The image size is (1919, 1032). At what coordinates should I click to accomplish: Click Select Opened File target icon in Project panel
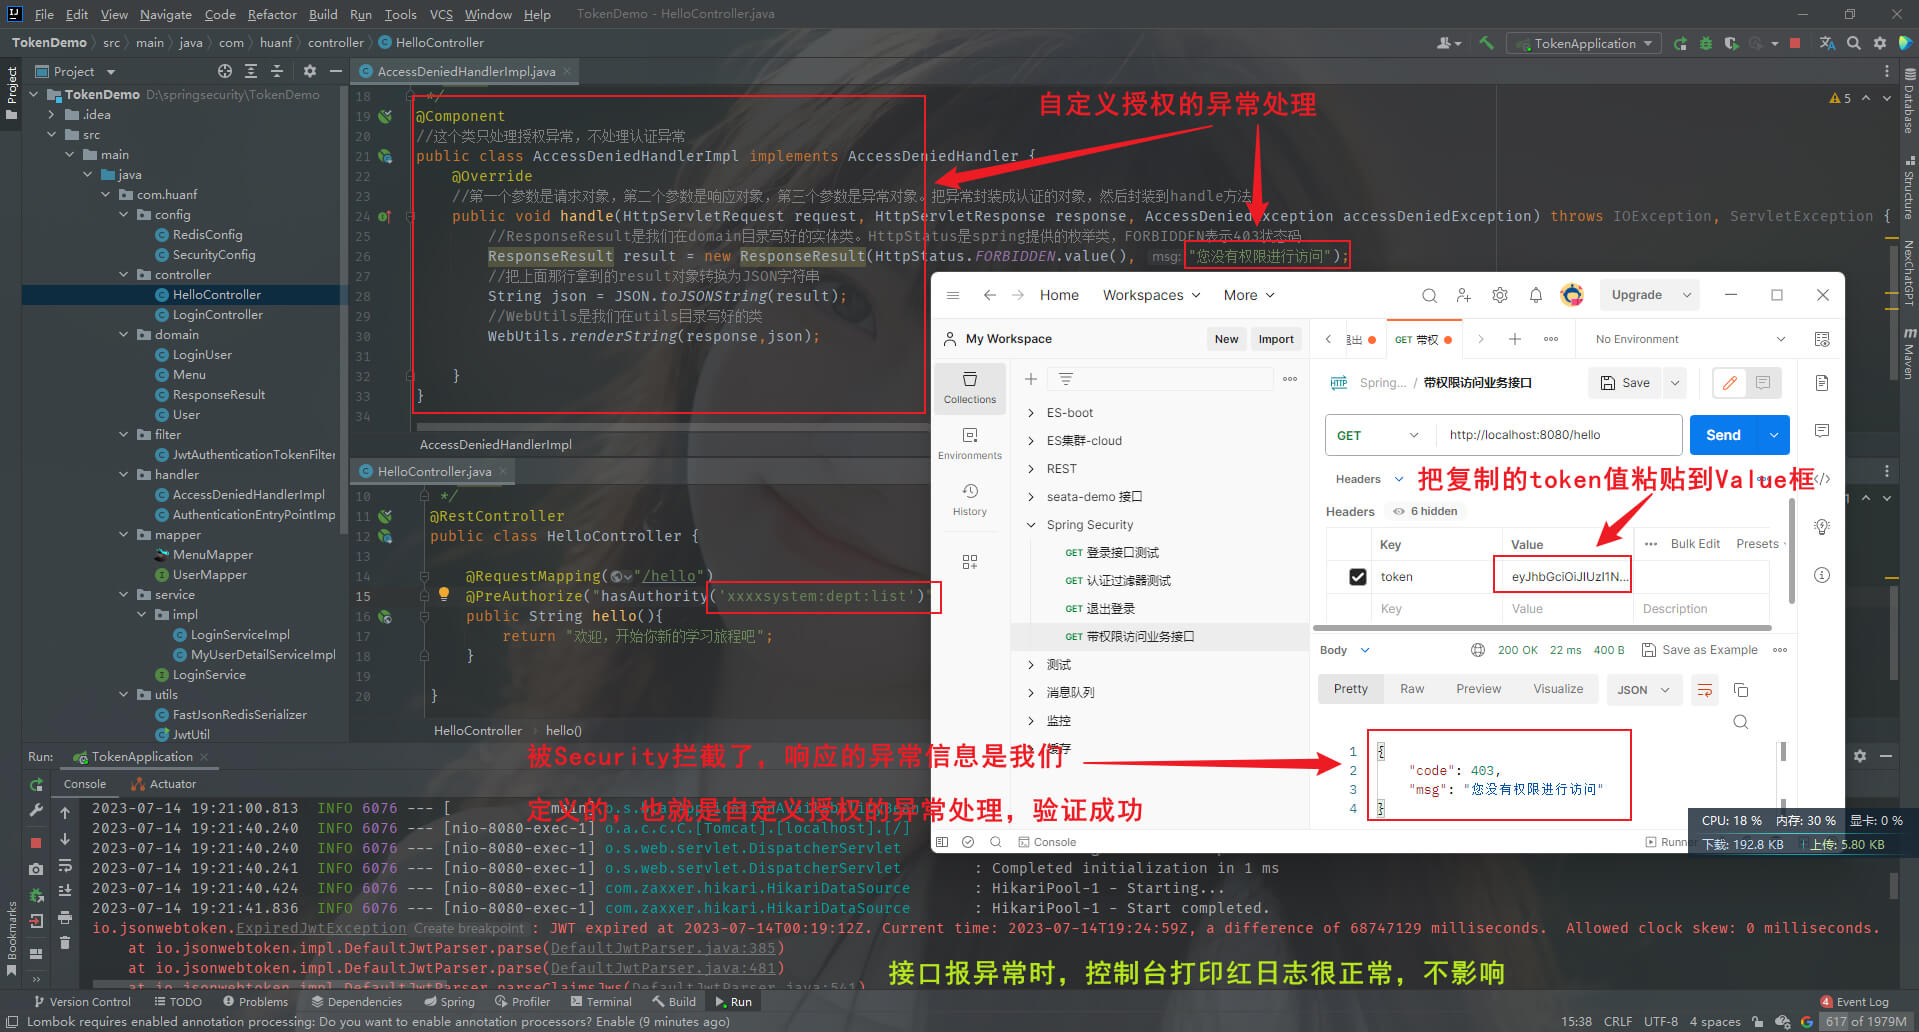click(x=225, y=71)
